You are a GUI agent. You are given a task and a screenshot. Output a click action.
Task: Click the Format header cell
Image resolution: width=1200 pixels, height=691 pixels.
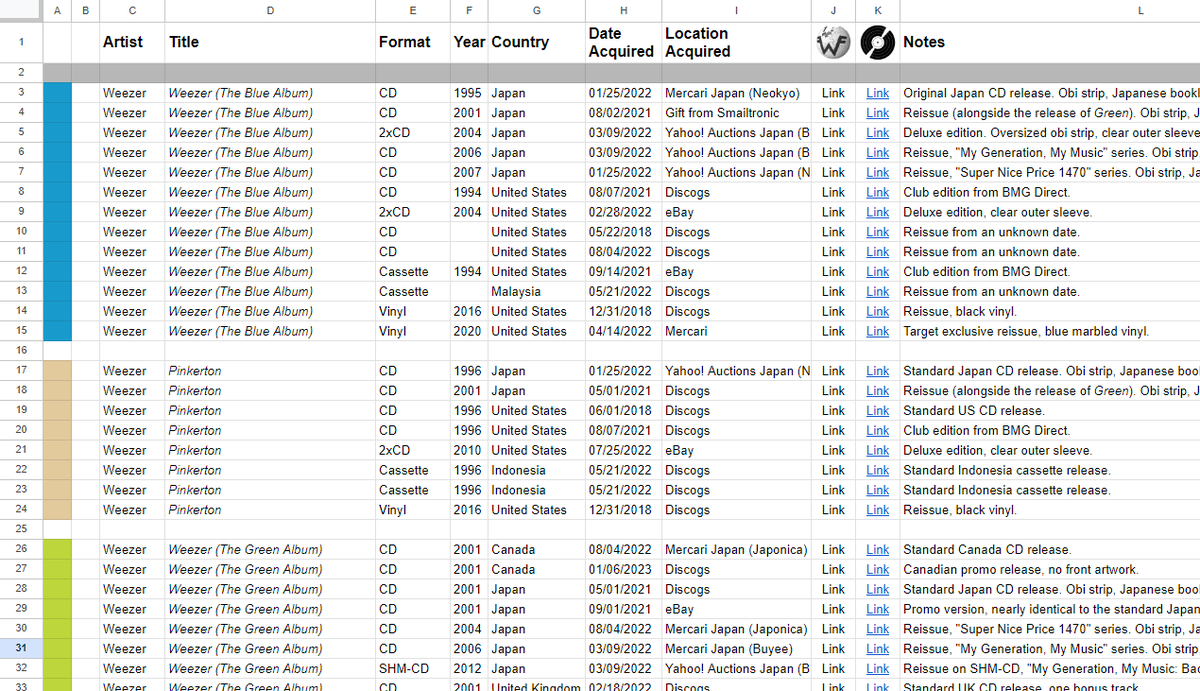[x=413, y=42]
